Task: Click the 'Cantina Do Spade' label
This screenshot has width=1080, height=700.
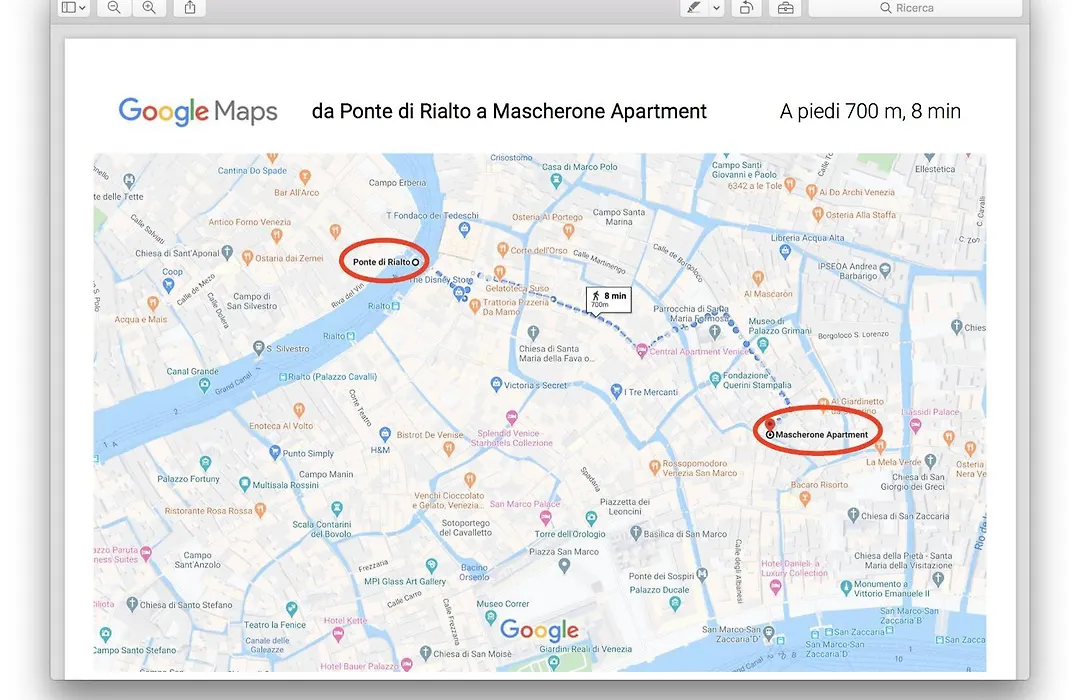Action: (x=252, y=171)
